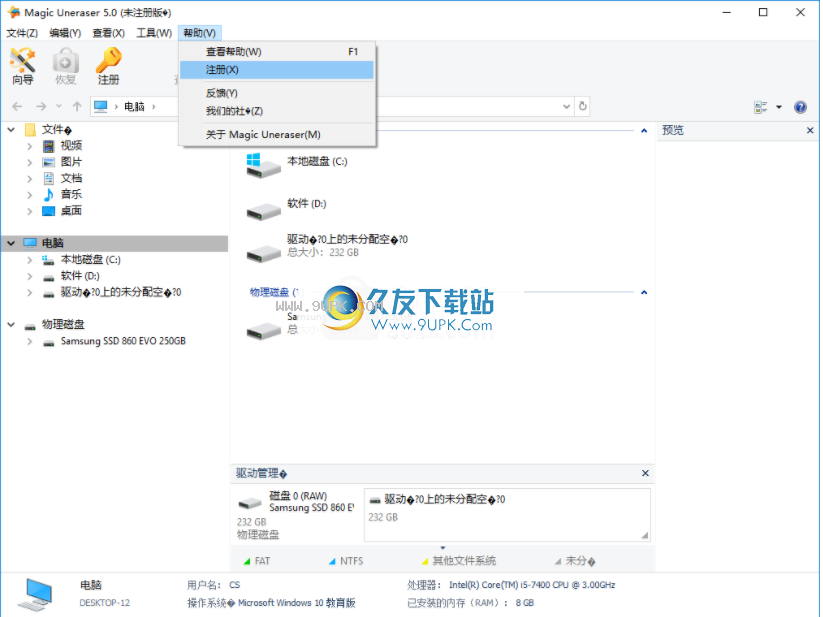Screen dimensions: 823x617
Task: Close the 帮助(V) menu
Action: coord(200,33)
